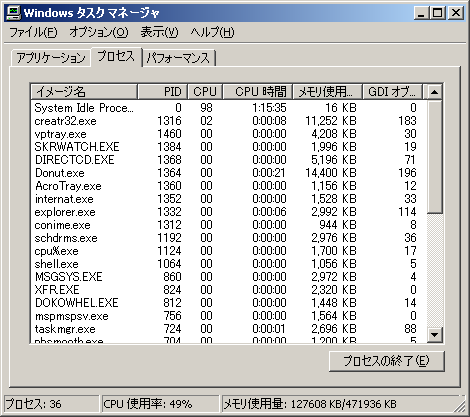470x417 pixels.
Task: Click the CPU value 98
Action: click(x=206, y=108)
